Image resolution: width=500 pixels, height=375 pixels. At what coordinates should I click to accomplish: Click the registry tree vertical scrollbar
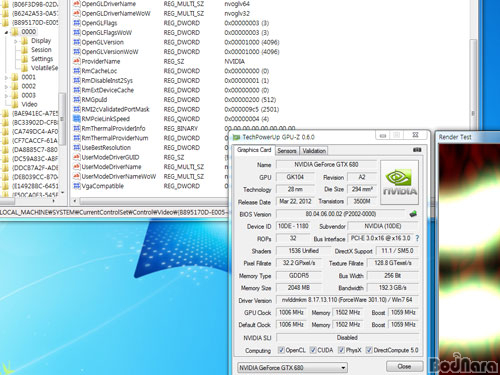(62, 118)
